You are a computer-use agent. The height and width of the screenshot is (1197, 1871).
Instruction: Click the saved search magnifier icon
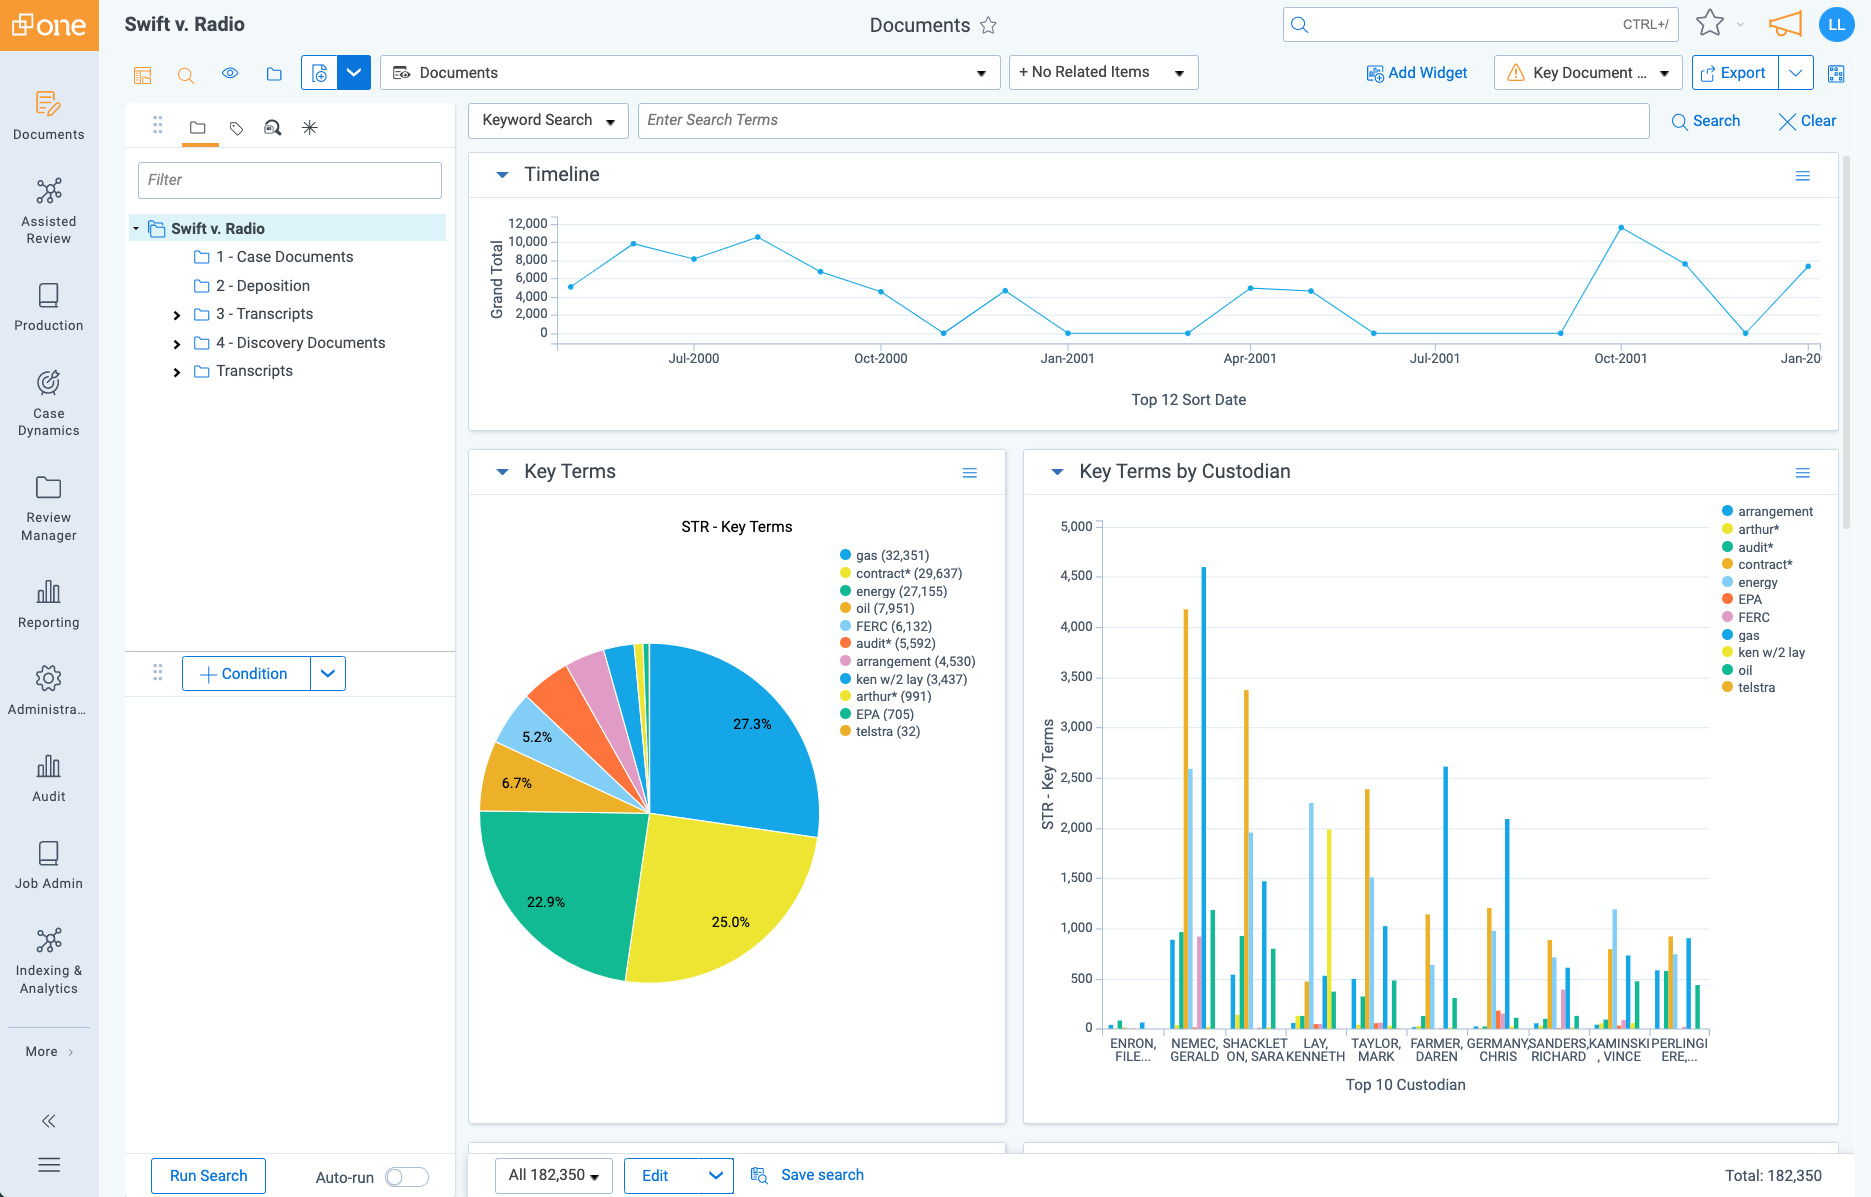272,127
